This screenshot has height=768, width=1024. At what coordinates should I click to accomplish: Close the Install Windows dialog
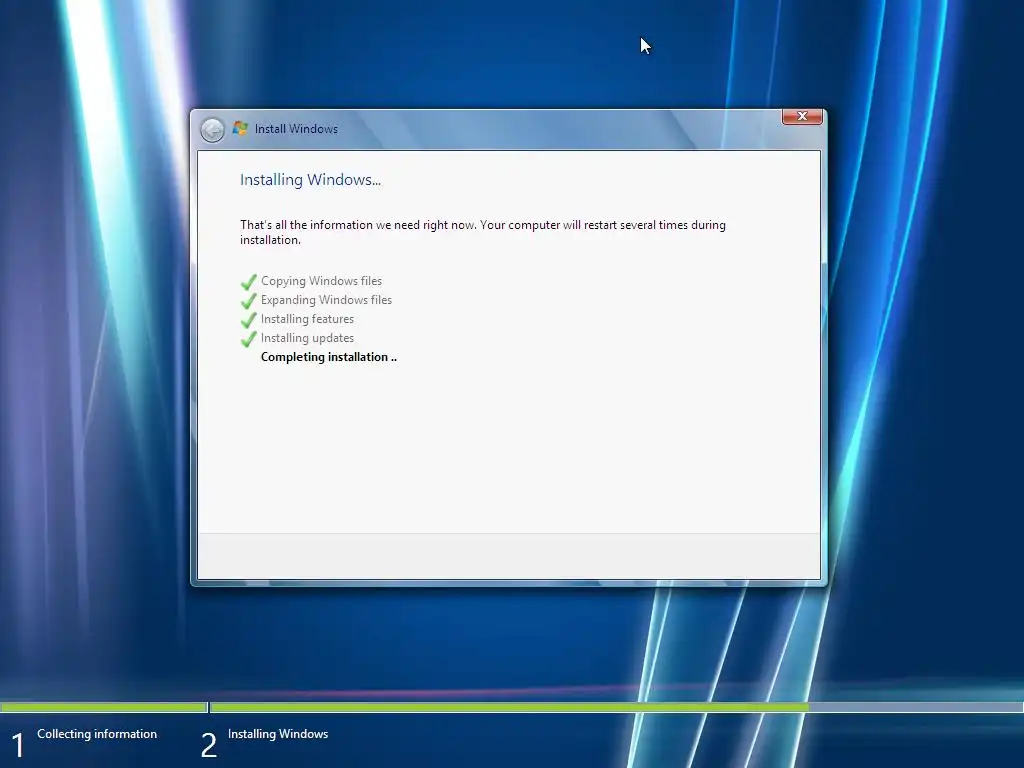802,116
